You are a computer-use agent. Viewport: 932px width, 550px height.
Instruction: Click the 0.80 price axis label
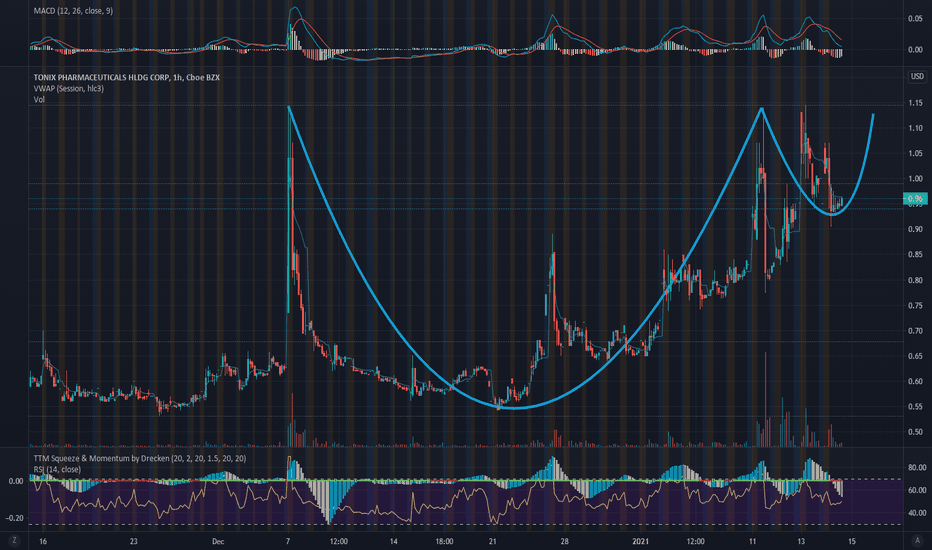click(x=915, y=280)
